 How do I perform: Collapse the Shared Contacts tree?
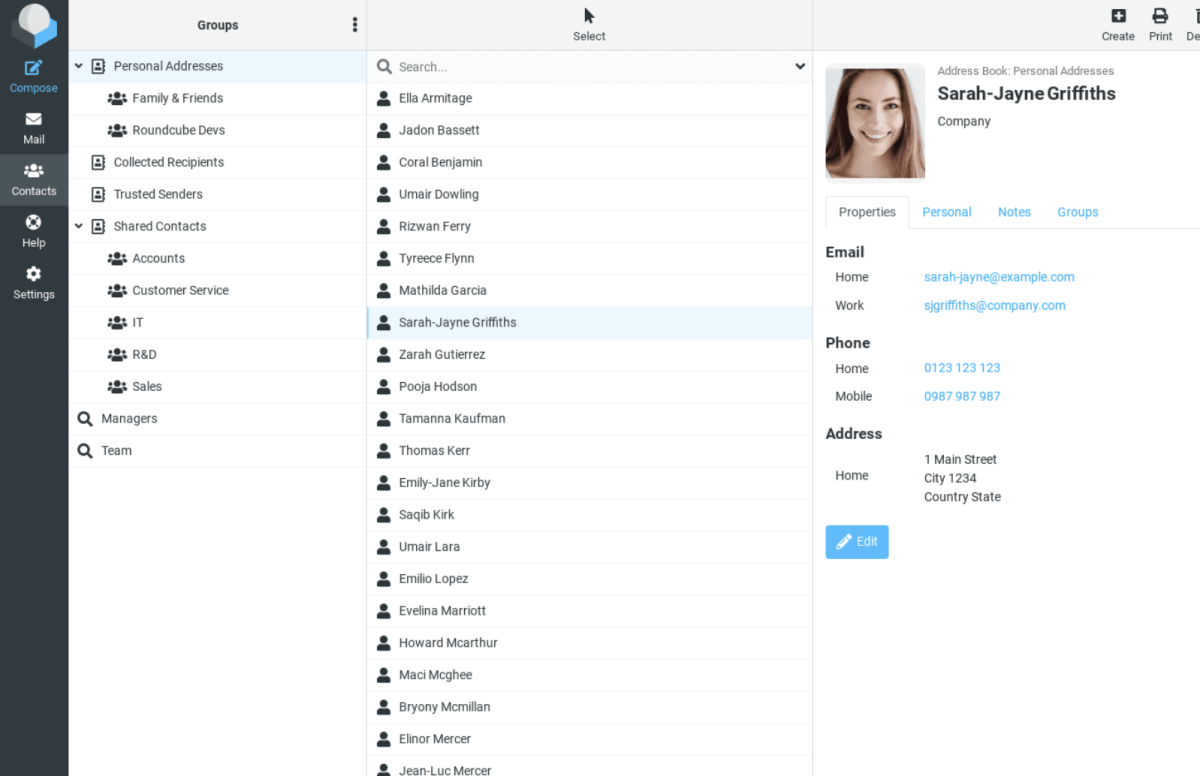(x=79, y=226)
